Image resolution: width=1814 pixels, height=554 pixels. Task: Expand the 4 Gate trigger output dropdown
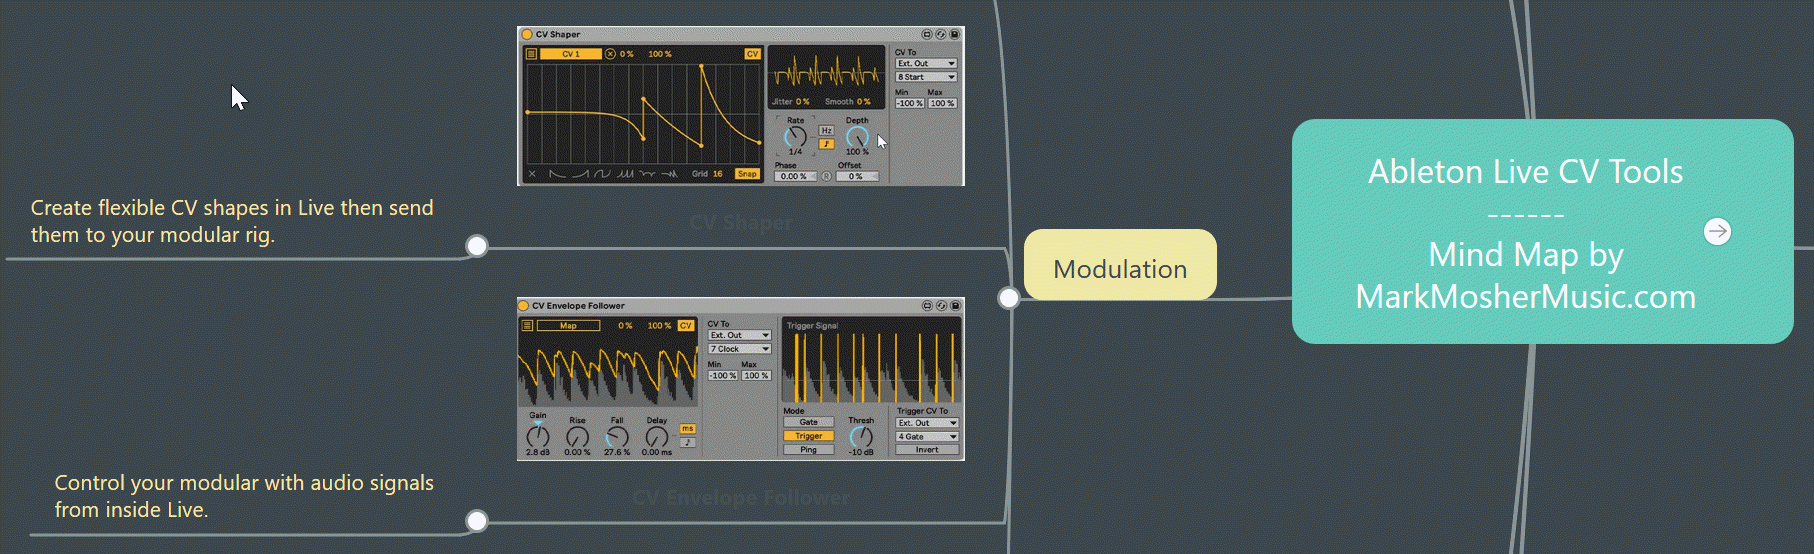click(x=927, y=437)
